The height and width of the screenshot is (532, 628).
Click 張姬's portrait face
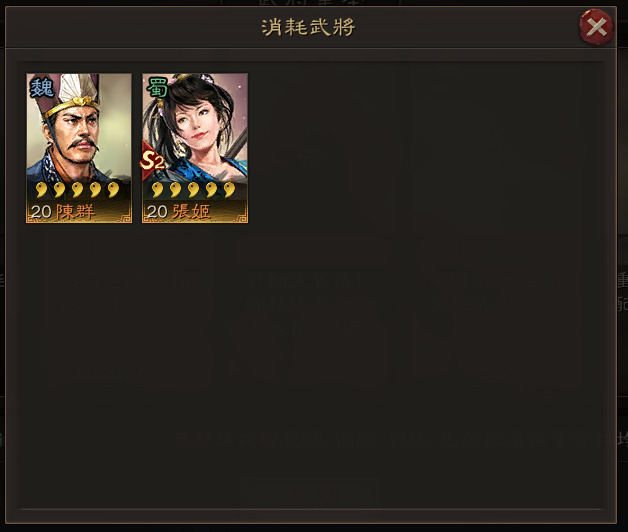click(196, 122)
